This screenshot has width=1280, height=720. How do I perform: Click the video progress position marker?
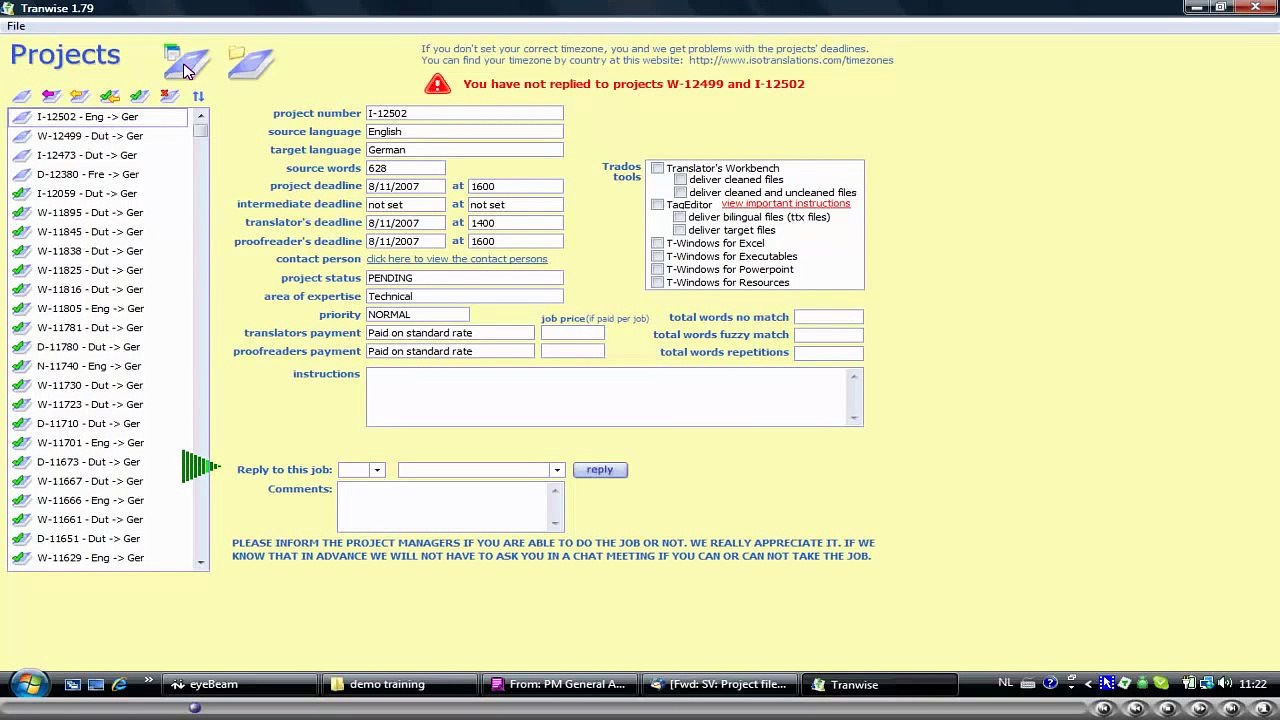195,708
